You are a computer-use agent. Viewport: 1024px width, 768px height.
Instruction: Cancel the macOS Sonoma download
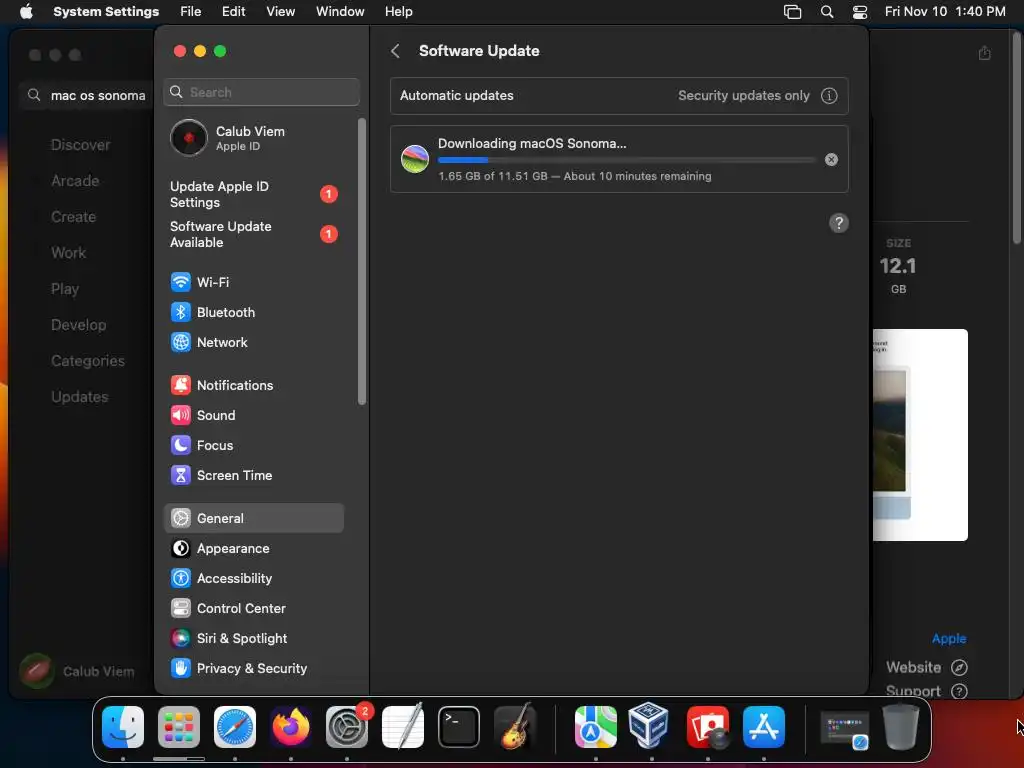pos(831,159)
